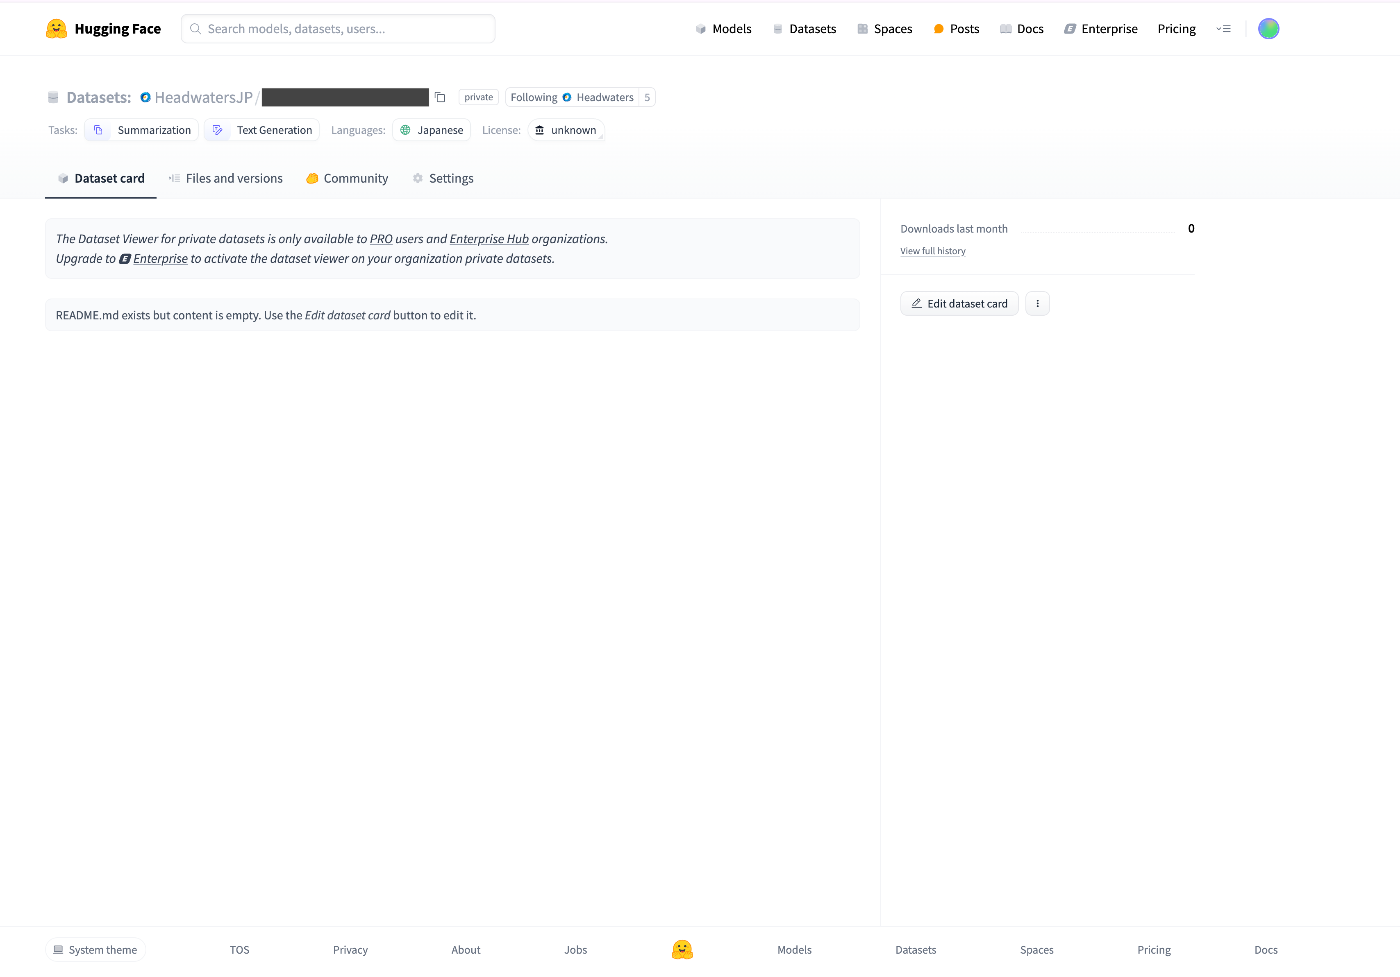The width and height of the screenshot is (1400, 977).
Task: Click the private badge
Action: [479, 97]
